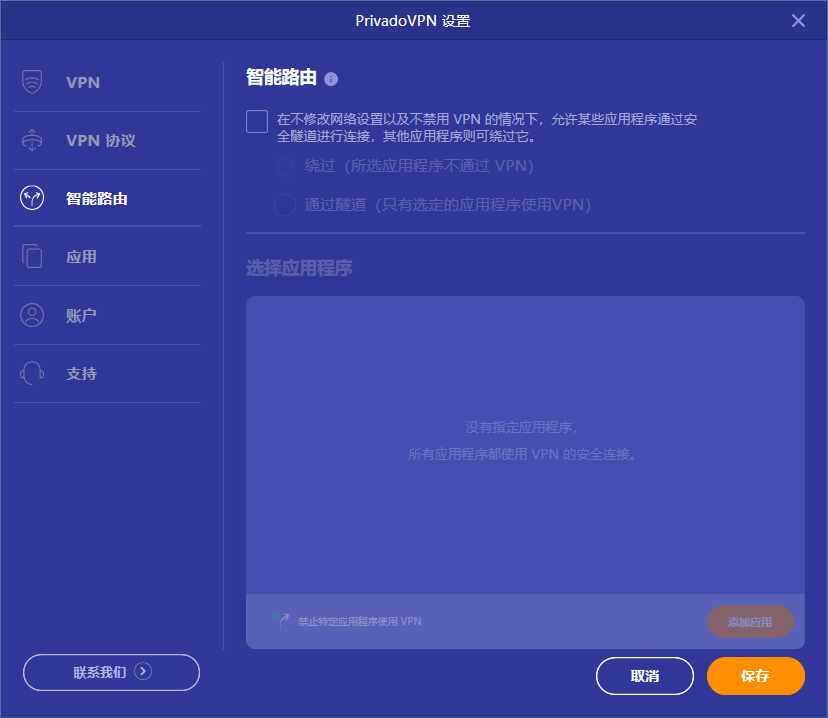Open the 支持 support tab
Screen dimensions: 828x718
(x=108, y=374)
